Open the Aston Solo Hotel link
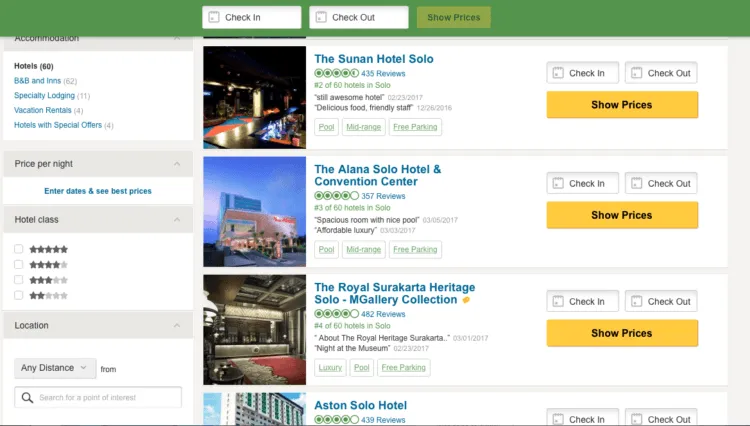Screen dimensions: 750x426 361,405
